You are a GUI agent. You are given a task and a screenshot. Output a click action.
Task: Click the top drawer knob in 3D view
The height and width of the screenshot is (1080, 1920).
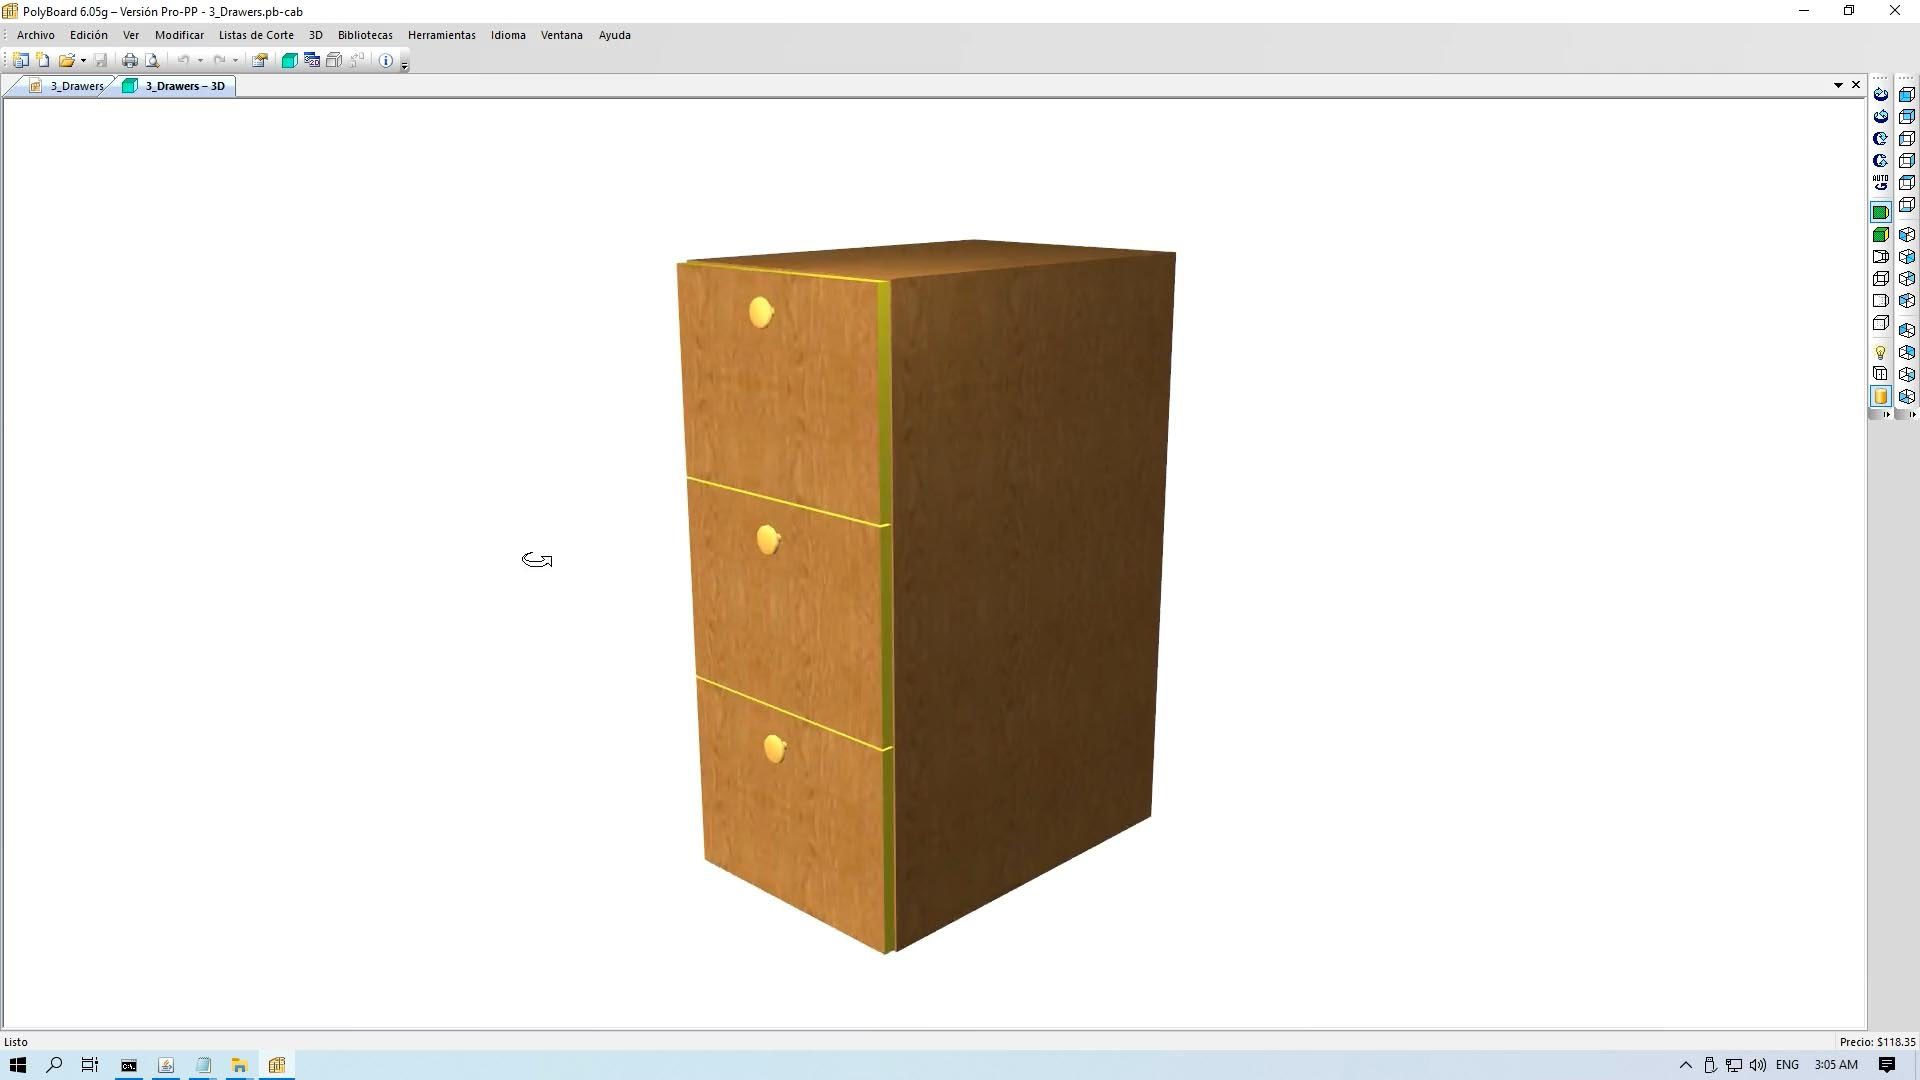[x=761, y=313]
